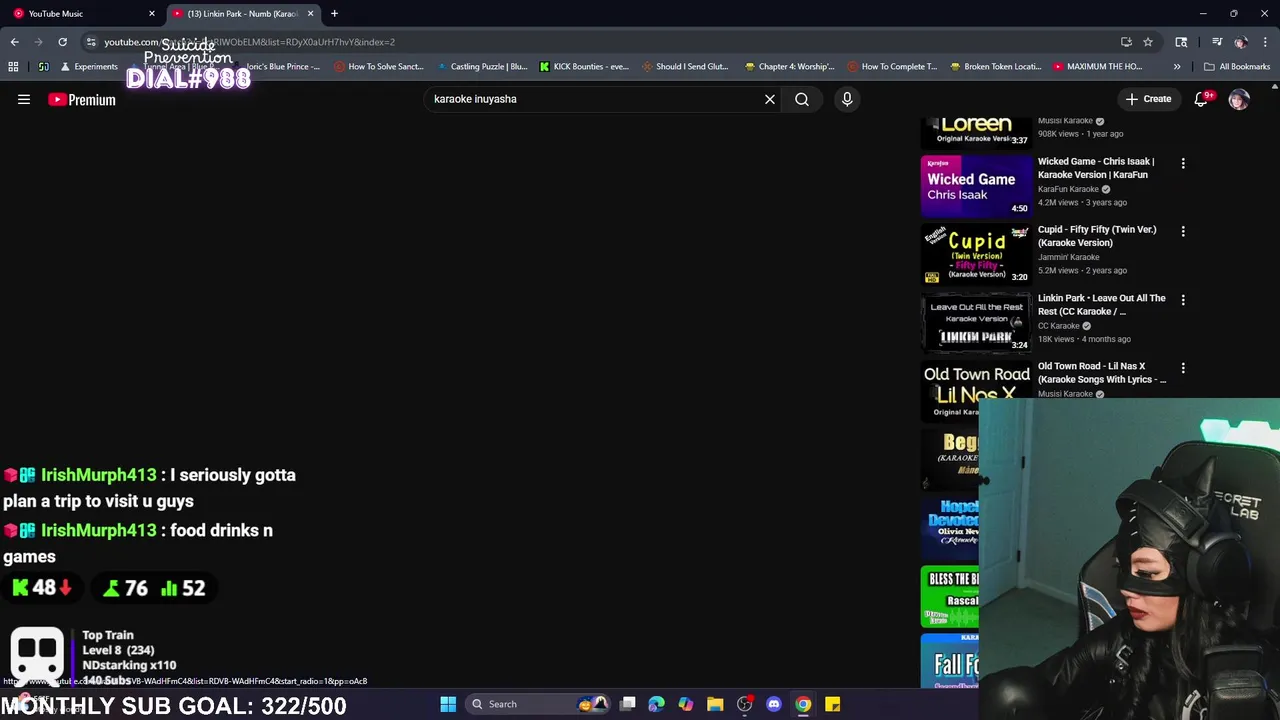1280x720 pixels.
Task: Open more options for Cupid Fifty Fifty video
Action: (x=1183, y=231)
